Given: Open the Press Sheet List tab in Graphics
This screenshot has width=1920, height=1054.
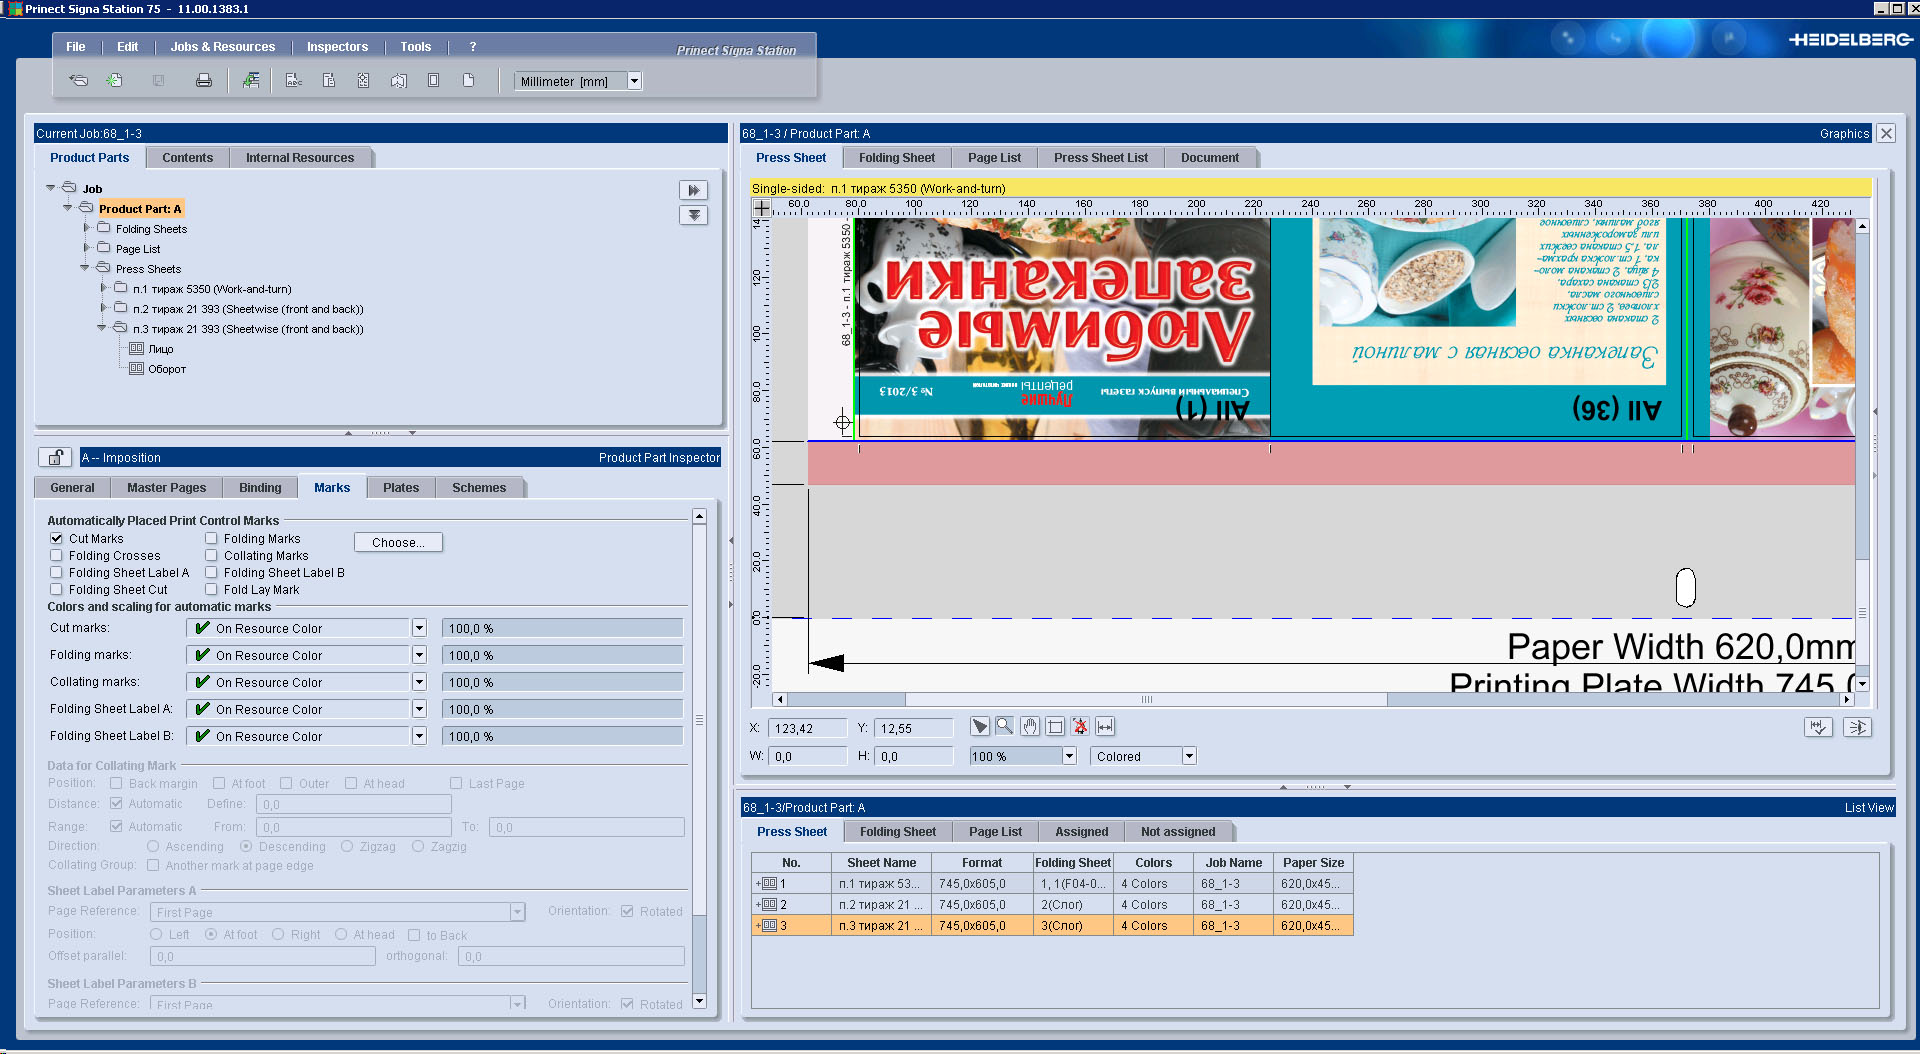Looking at the screenshot, I should [1100, 158].
